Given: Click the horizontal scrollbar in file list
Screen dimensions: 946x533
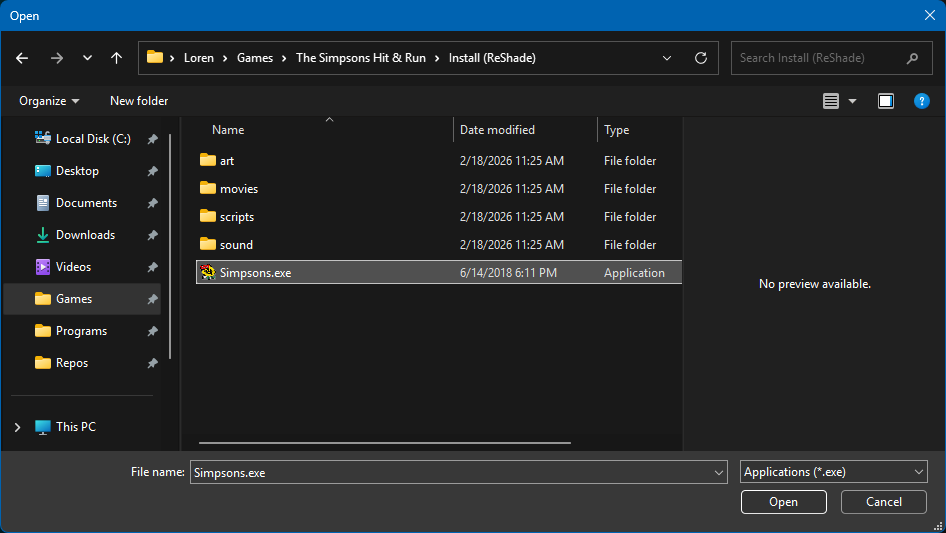Looking at the screenshot, I should pos(385,443).
